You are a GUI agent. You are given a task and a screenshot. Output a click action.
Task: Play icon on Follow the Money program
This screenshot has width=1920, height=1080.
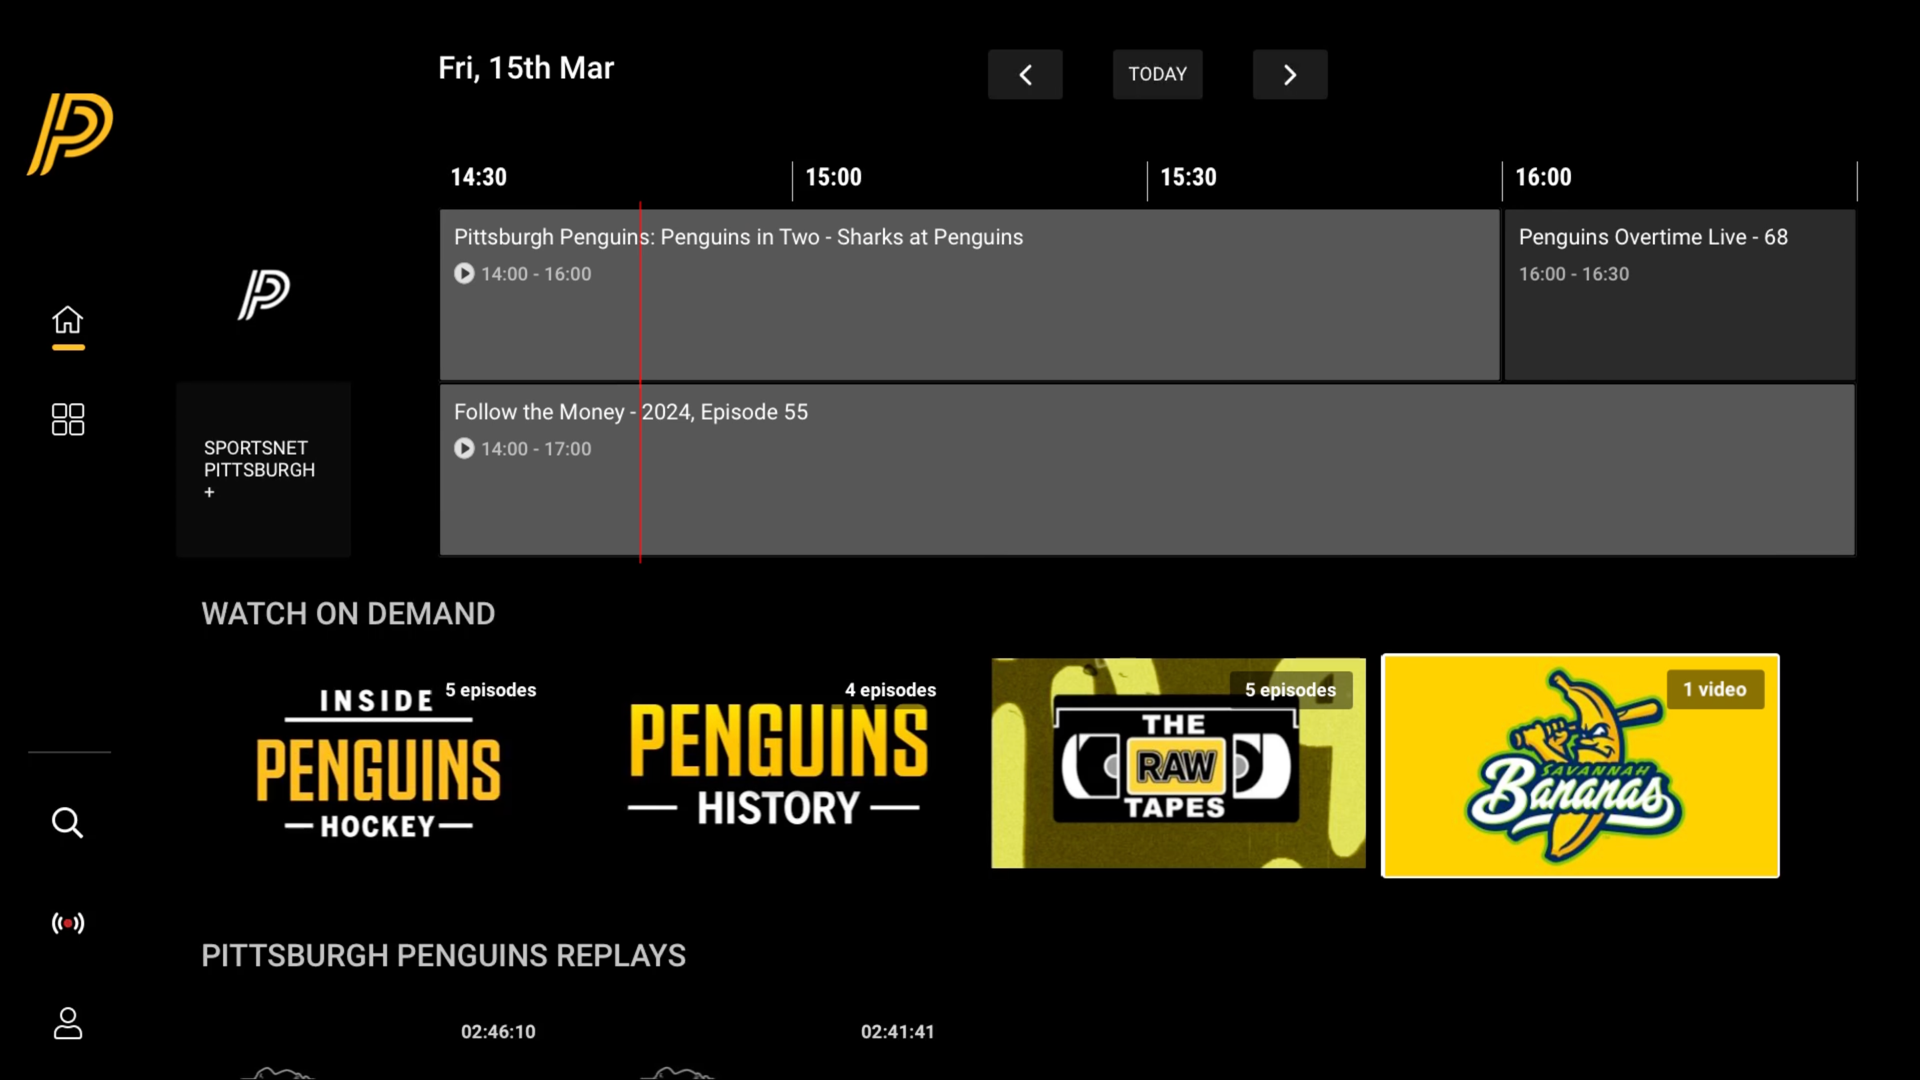coord(464,448)
